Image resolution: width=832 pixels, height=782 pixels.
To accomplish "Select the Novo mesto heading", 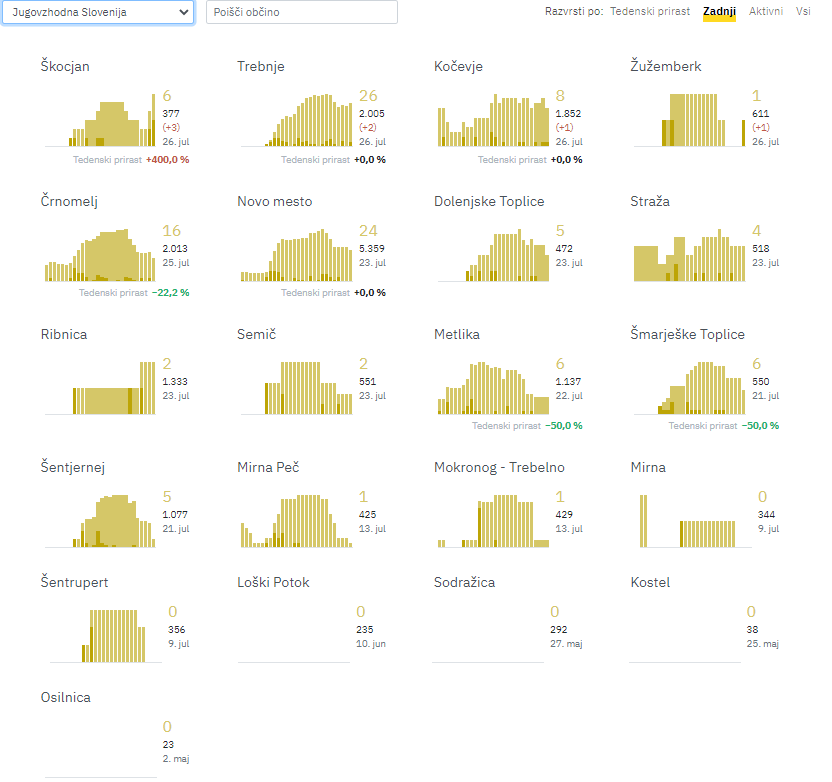I will pos(274,202).
